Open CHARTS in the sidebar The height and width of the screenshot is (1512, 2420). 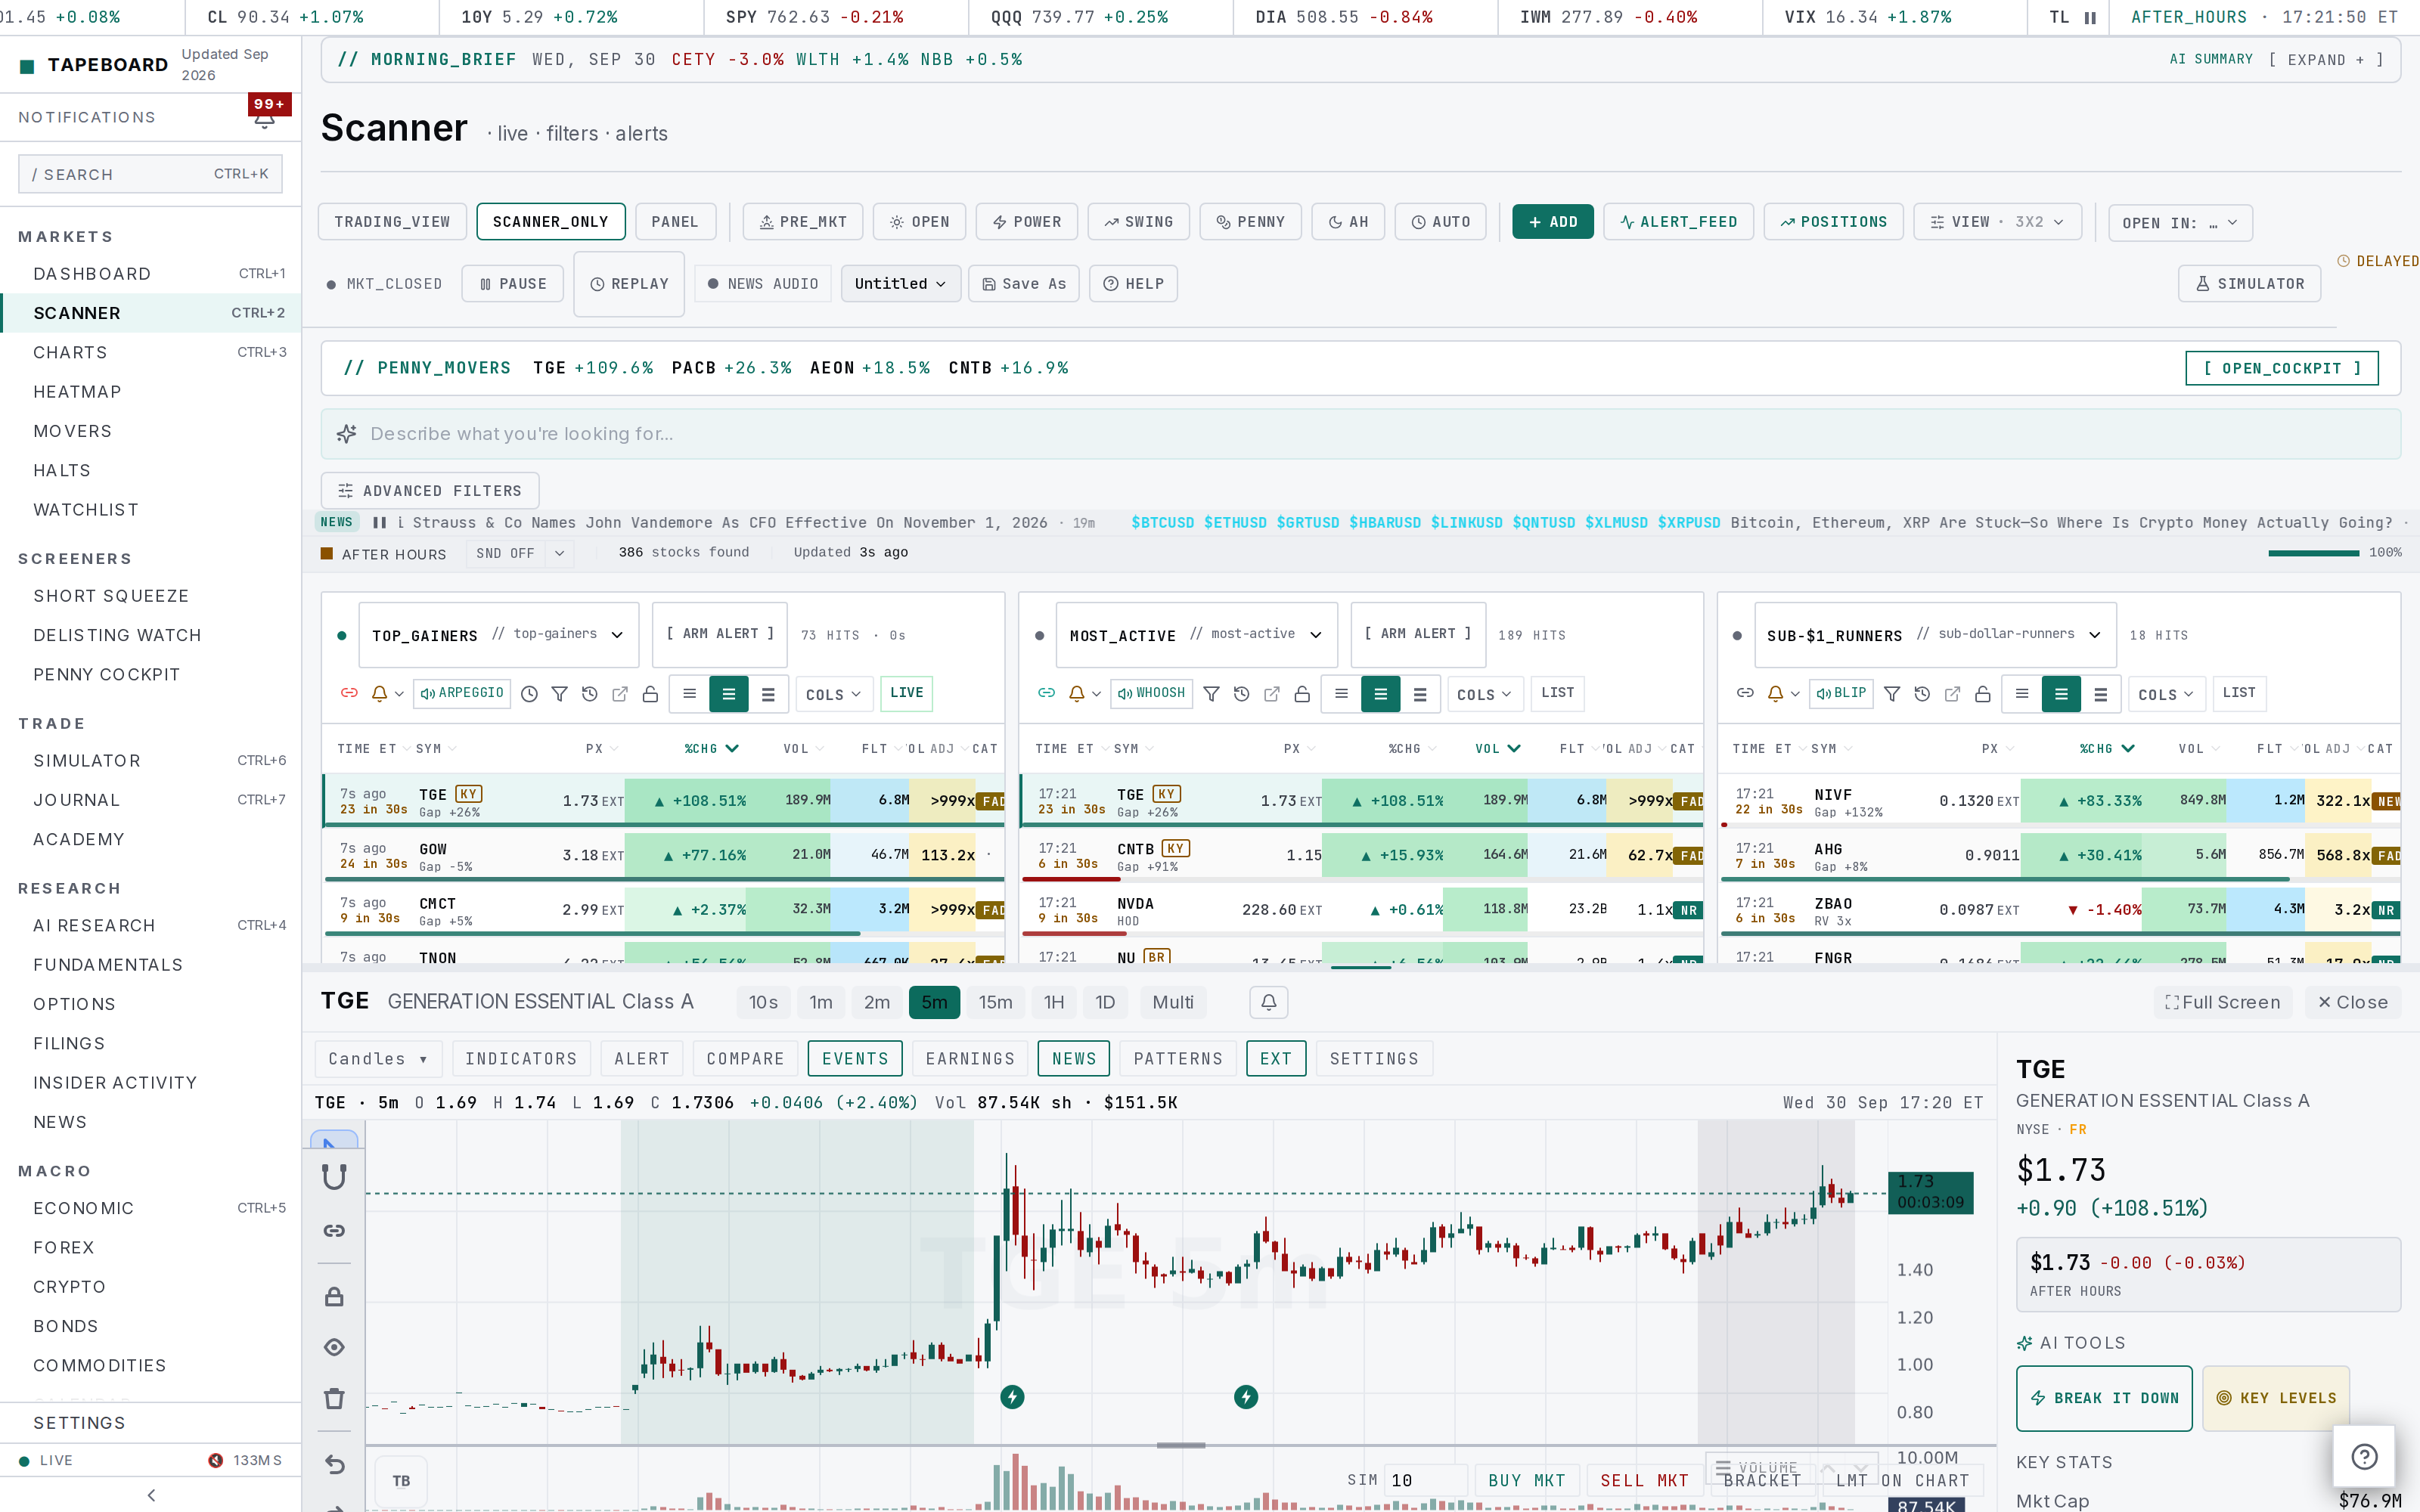(x=151, y=352)
